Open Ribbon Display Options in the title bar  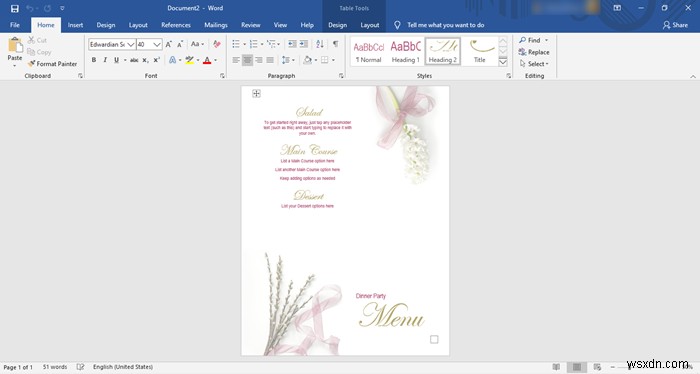[x=617, y=8]
